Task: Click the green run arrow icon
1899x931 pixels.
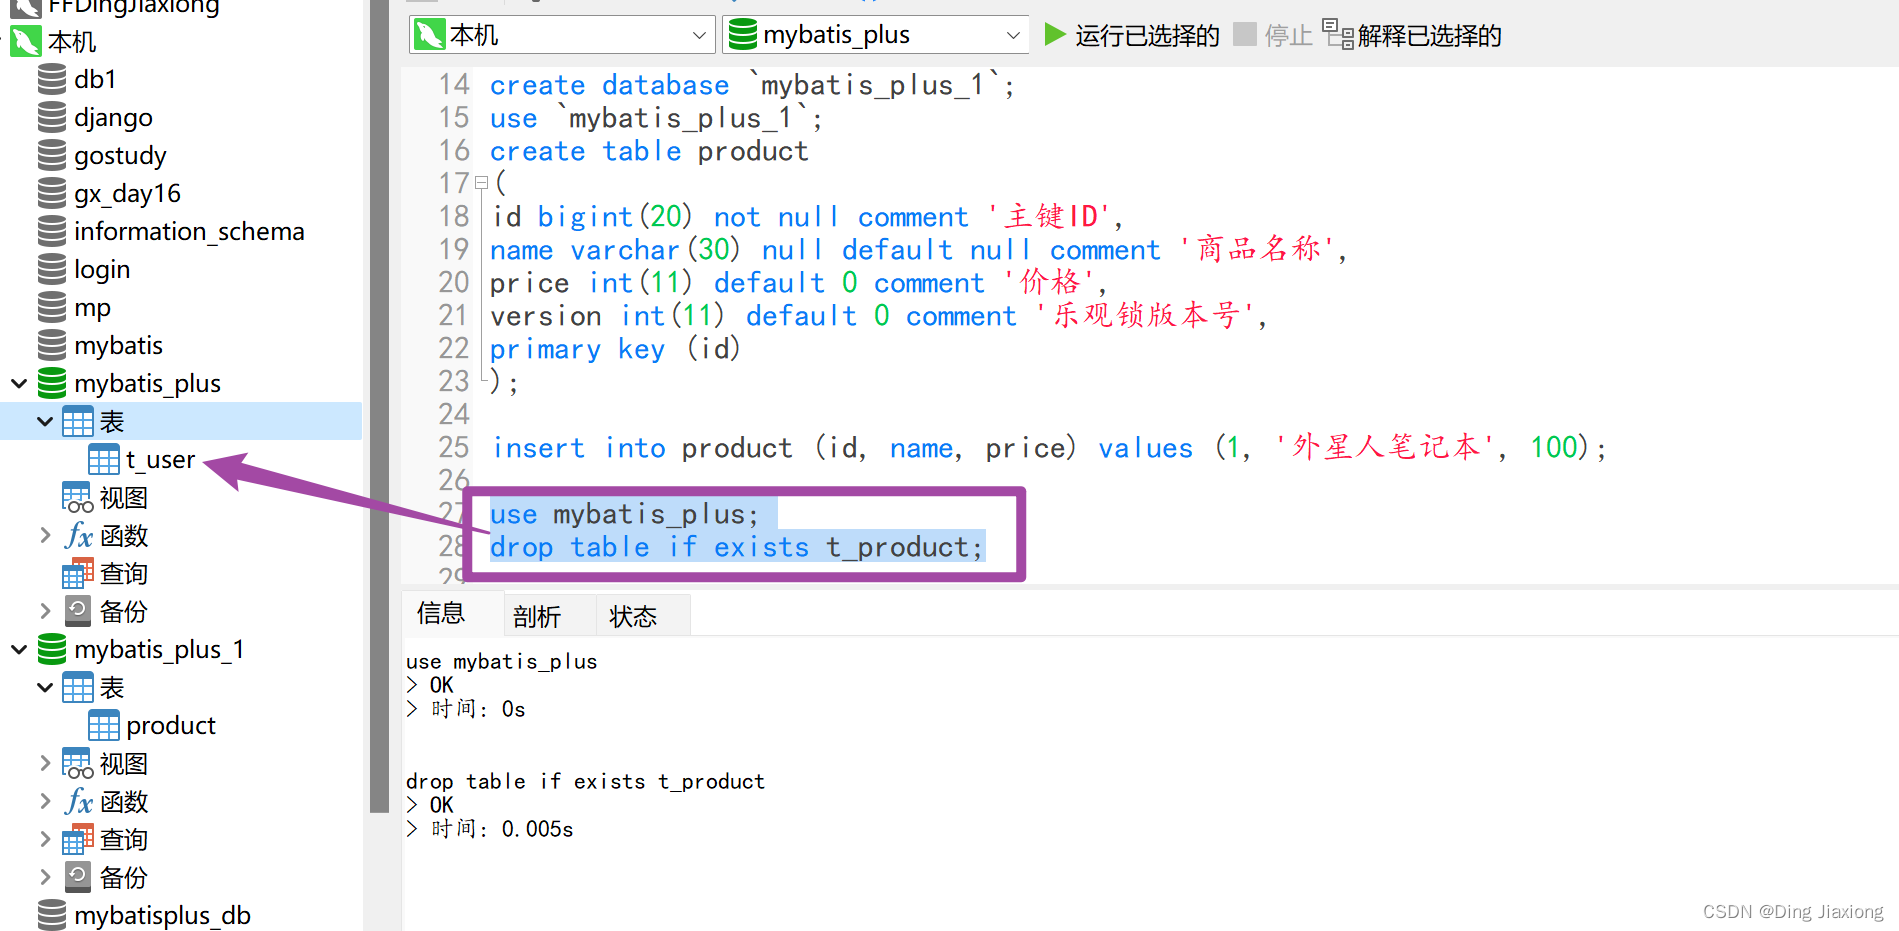Action: 1054,35
